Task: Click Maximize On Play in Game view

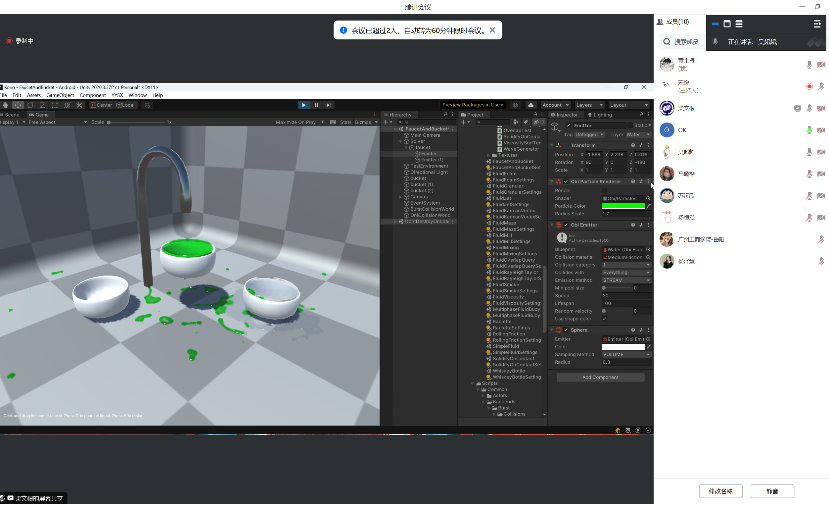Action: [295, 122]
